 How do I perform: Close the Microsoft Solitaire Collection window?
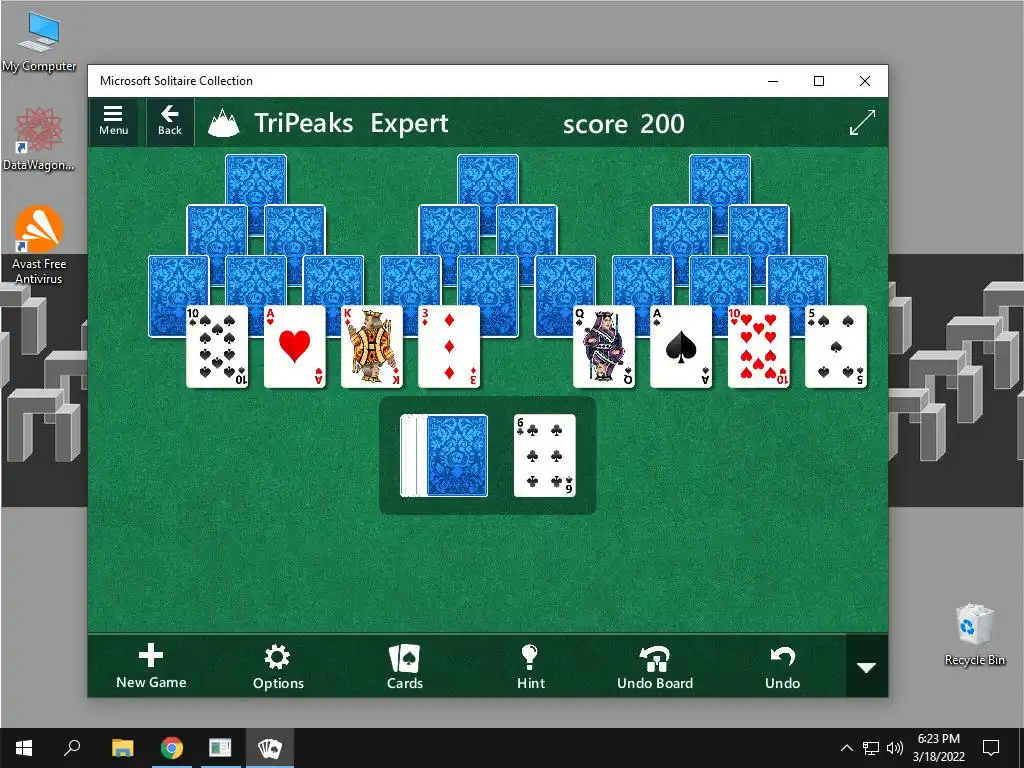(865, 81)
